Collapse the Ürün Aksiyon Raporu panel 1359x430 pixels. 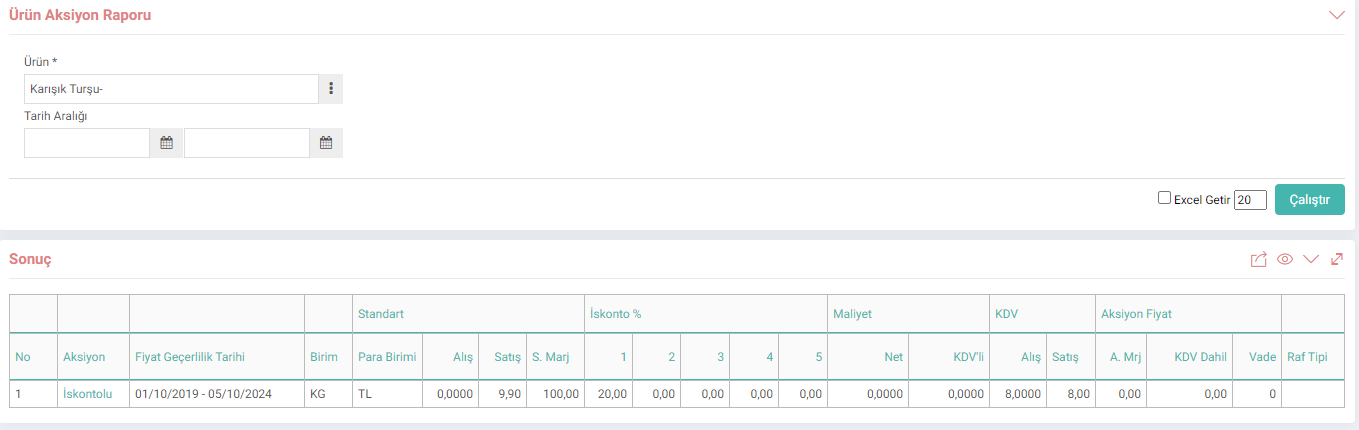[1336, 15]
